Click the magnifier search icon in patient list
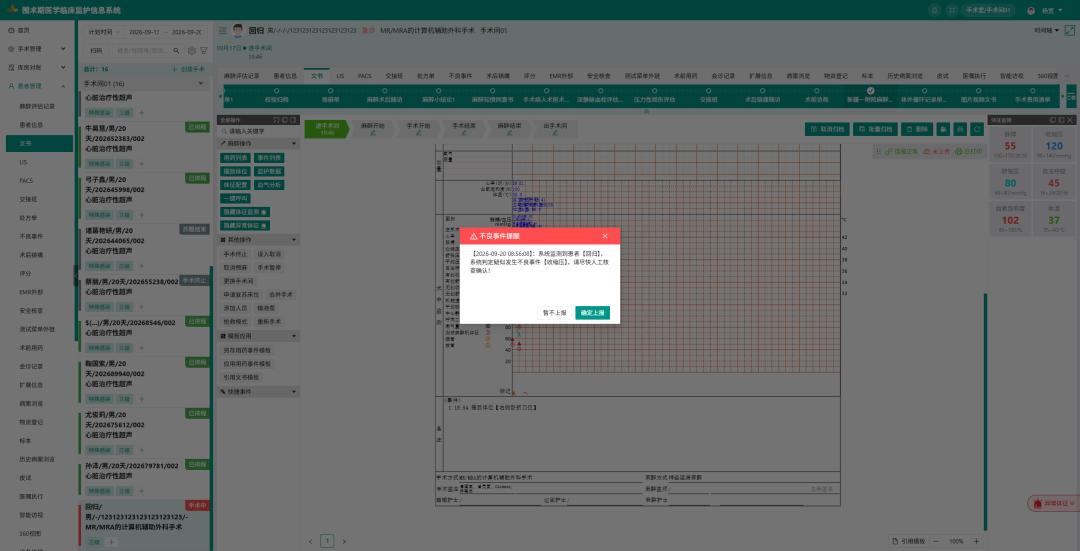 177,50
